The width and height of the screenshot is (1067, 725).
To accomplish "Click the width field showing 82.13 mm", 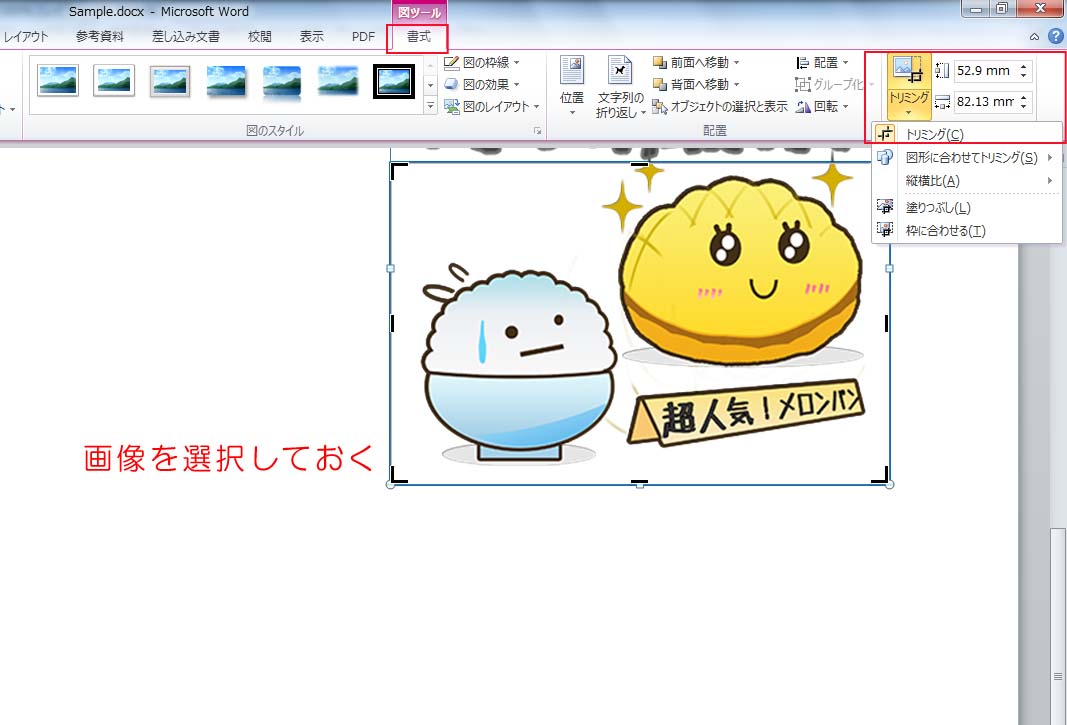I will click(985, 101).
